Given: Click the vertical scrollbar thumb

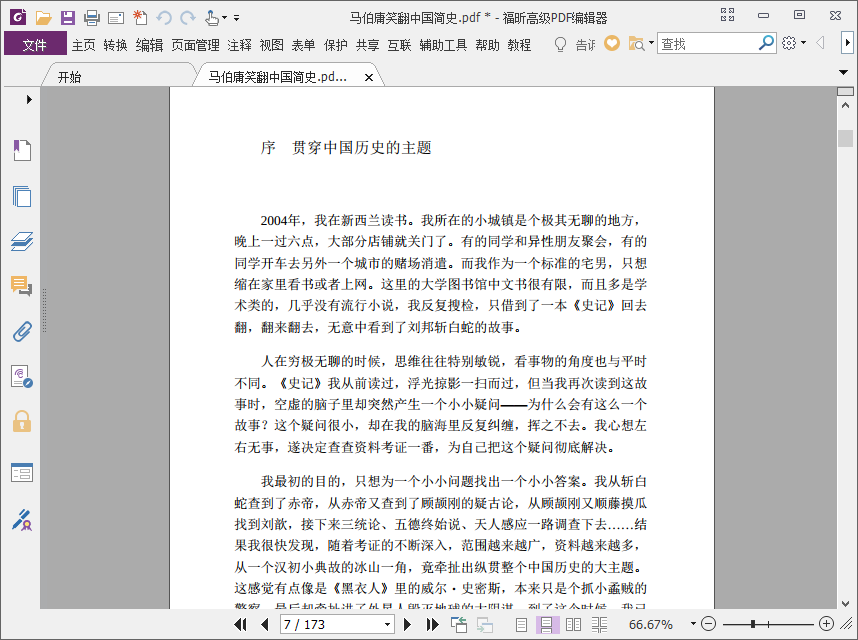Looking at the screenshot, I should [845, 138].
